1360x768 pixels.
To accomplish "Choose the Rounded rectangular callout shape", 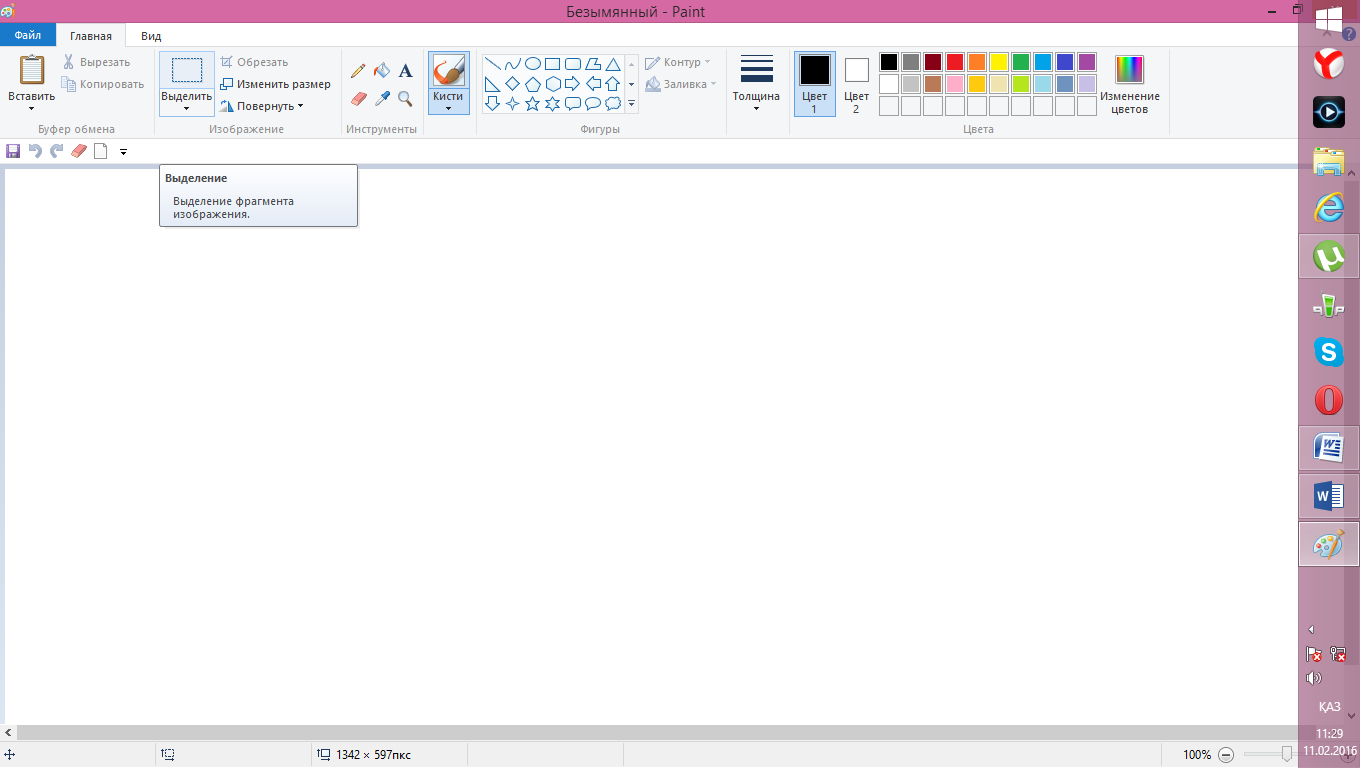I will (x=573, y=104).
